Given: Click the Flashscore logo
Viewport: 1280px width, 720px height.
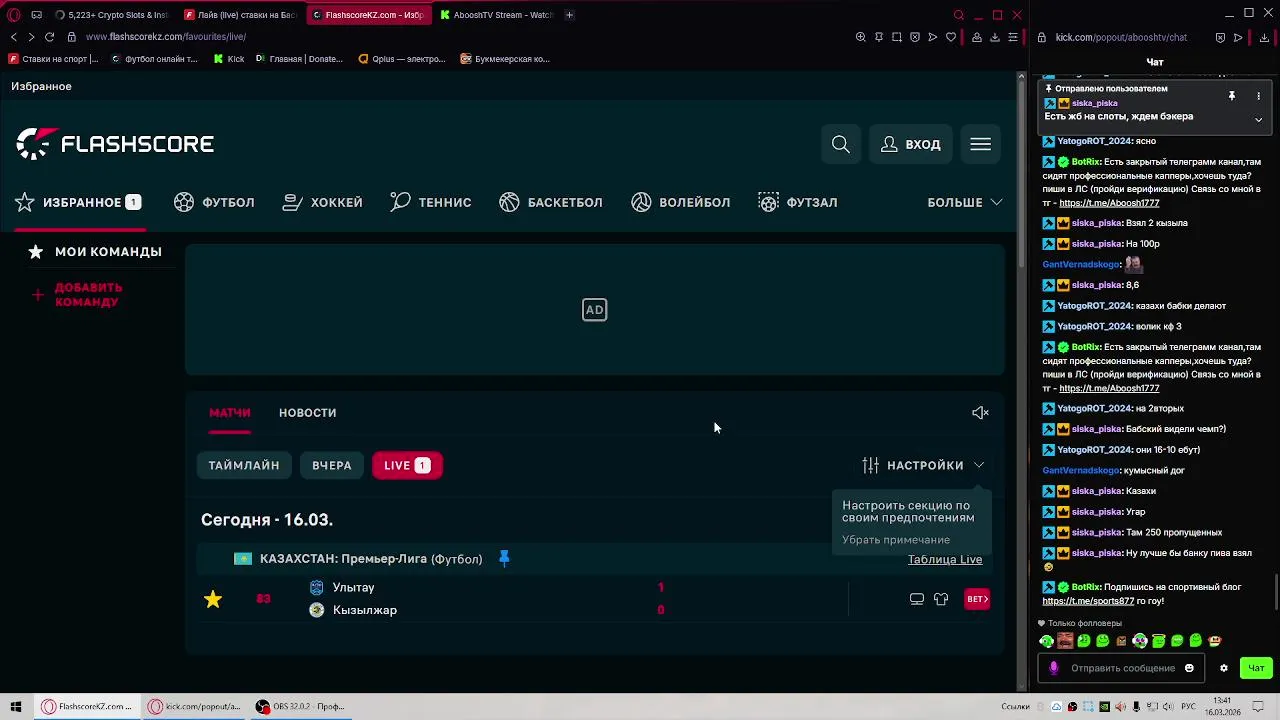Looking at the screenshot, I should click(x=115, y=144).
